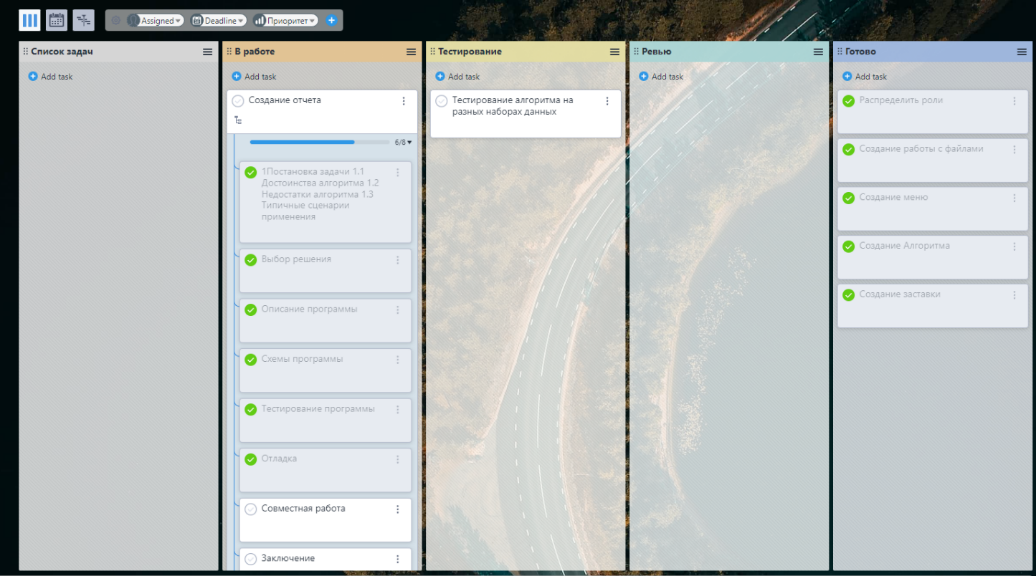Open the Deadline filter dropdown
This screenshot has height=576, width=1036.
[218, 20]
